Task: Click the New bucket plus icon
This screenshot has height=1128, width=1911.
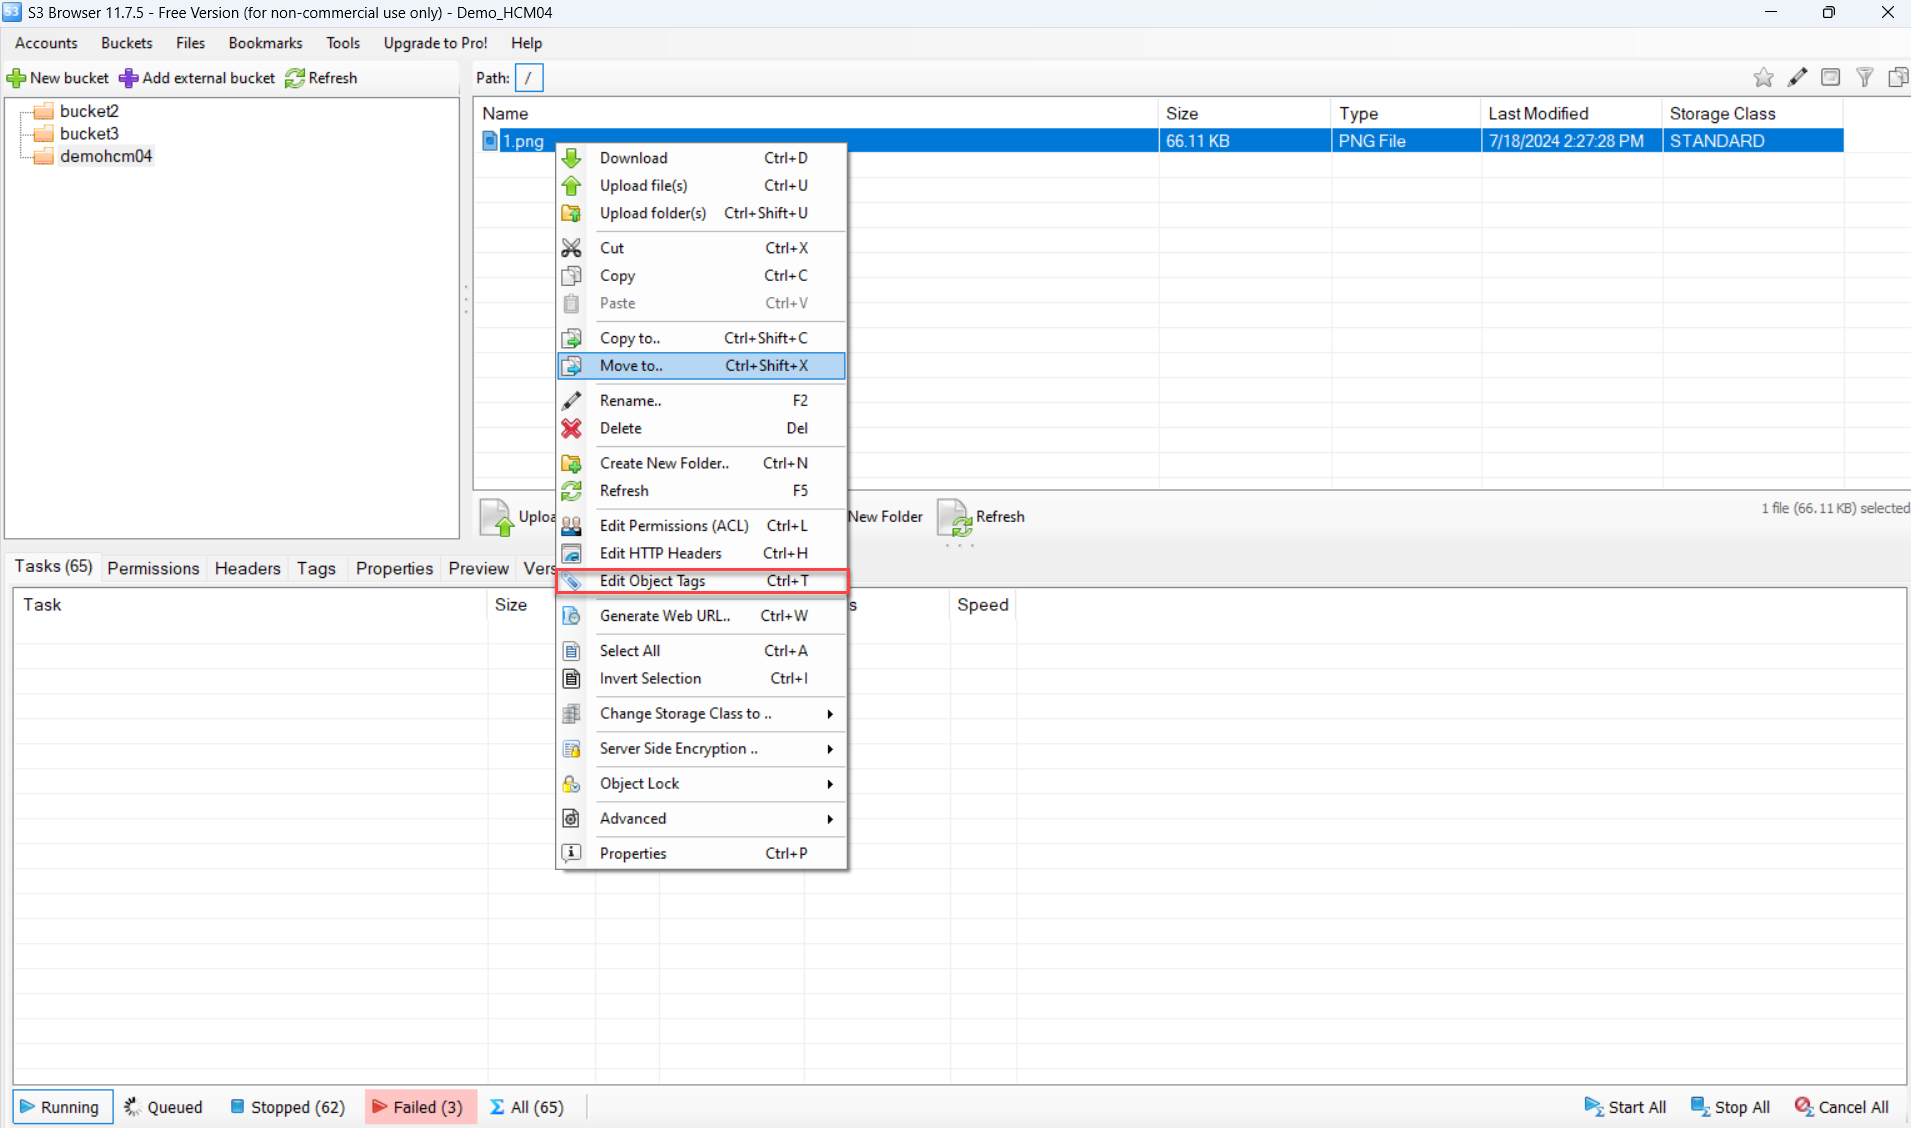Action: click(x=17, y=78)
